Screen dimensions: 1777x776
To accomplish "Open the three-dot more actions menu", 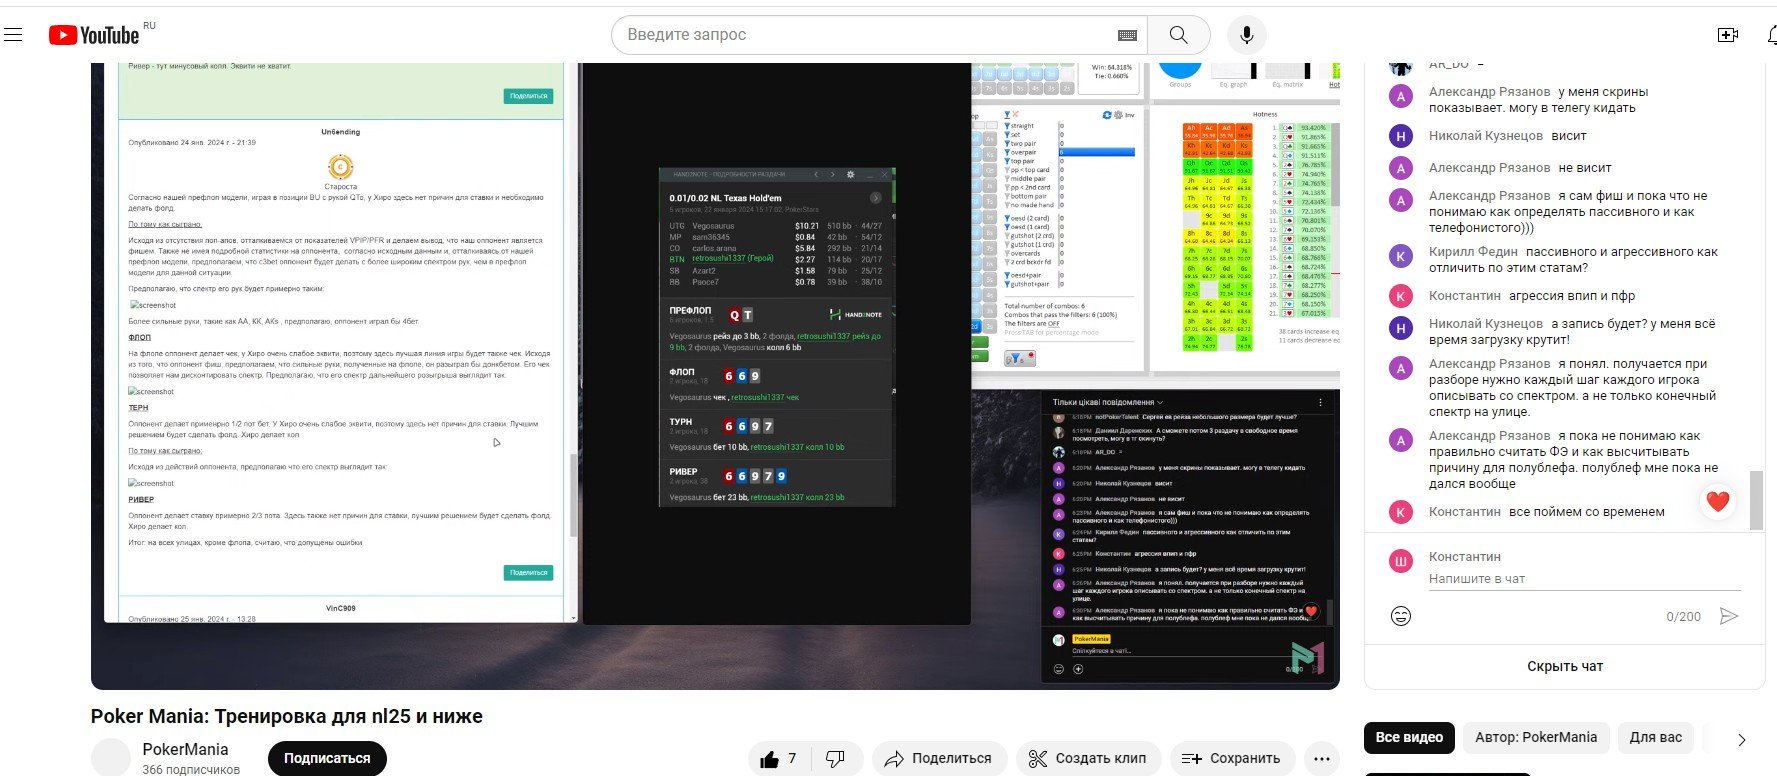I will 1321,759.
